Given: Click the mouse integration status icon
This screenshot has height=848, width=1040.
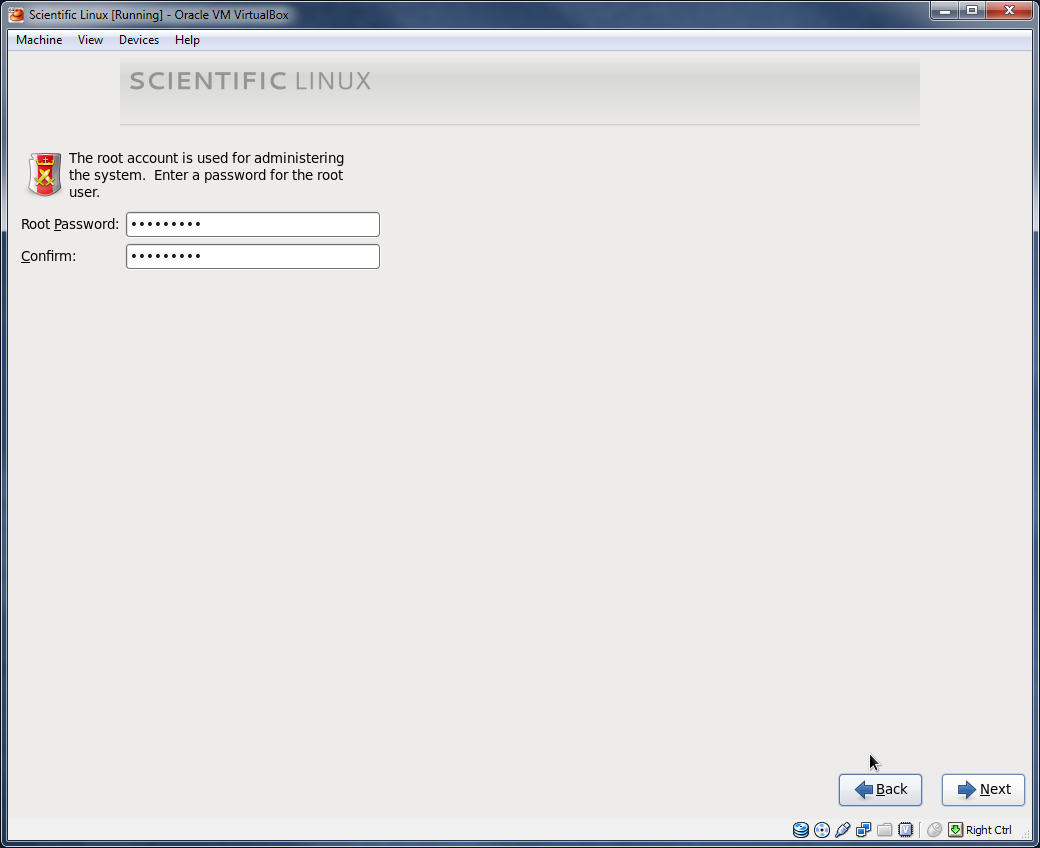Looking at the screenshot, I should [935, 829].
